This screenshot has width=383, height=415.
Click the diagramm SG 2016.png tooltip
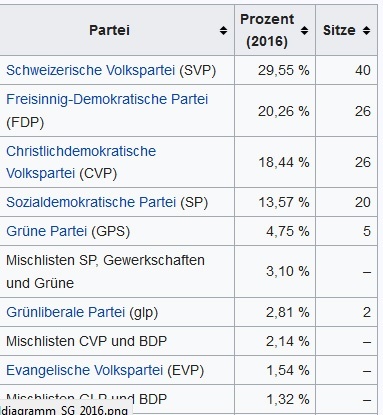[x=65, y=410]
